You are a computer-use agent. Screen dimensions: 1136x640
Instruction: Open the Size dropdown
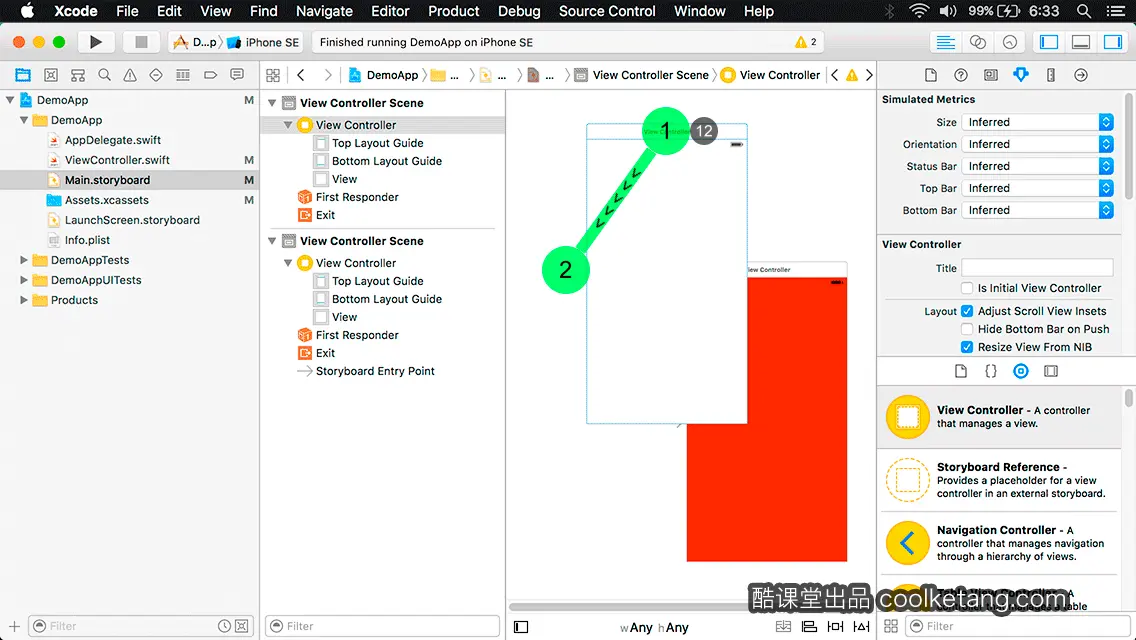point(1037,122)
